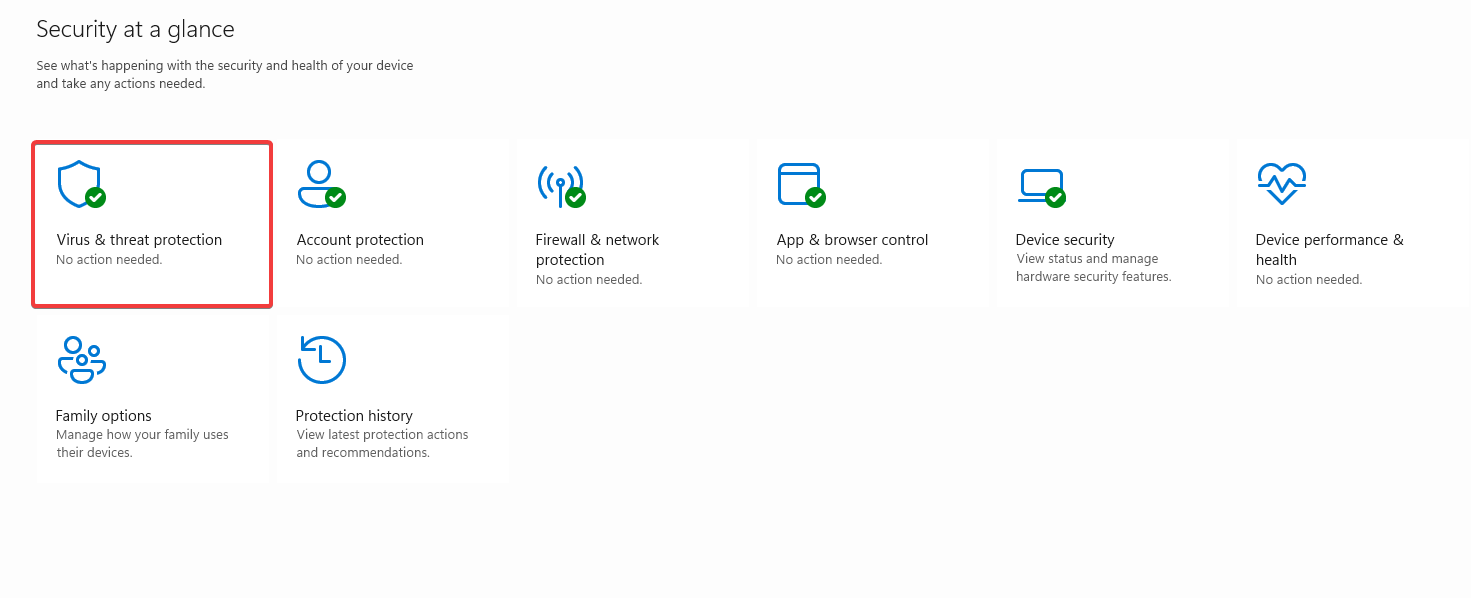Click the Firewall & network antenna icon
This screenshot has height=598, width=1471.
(x=561, y=185)
